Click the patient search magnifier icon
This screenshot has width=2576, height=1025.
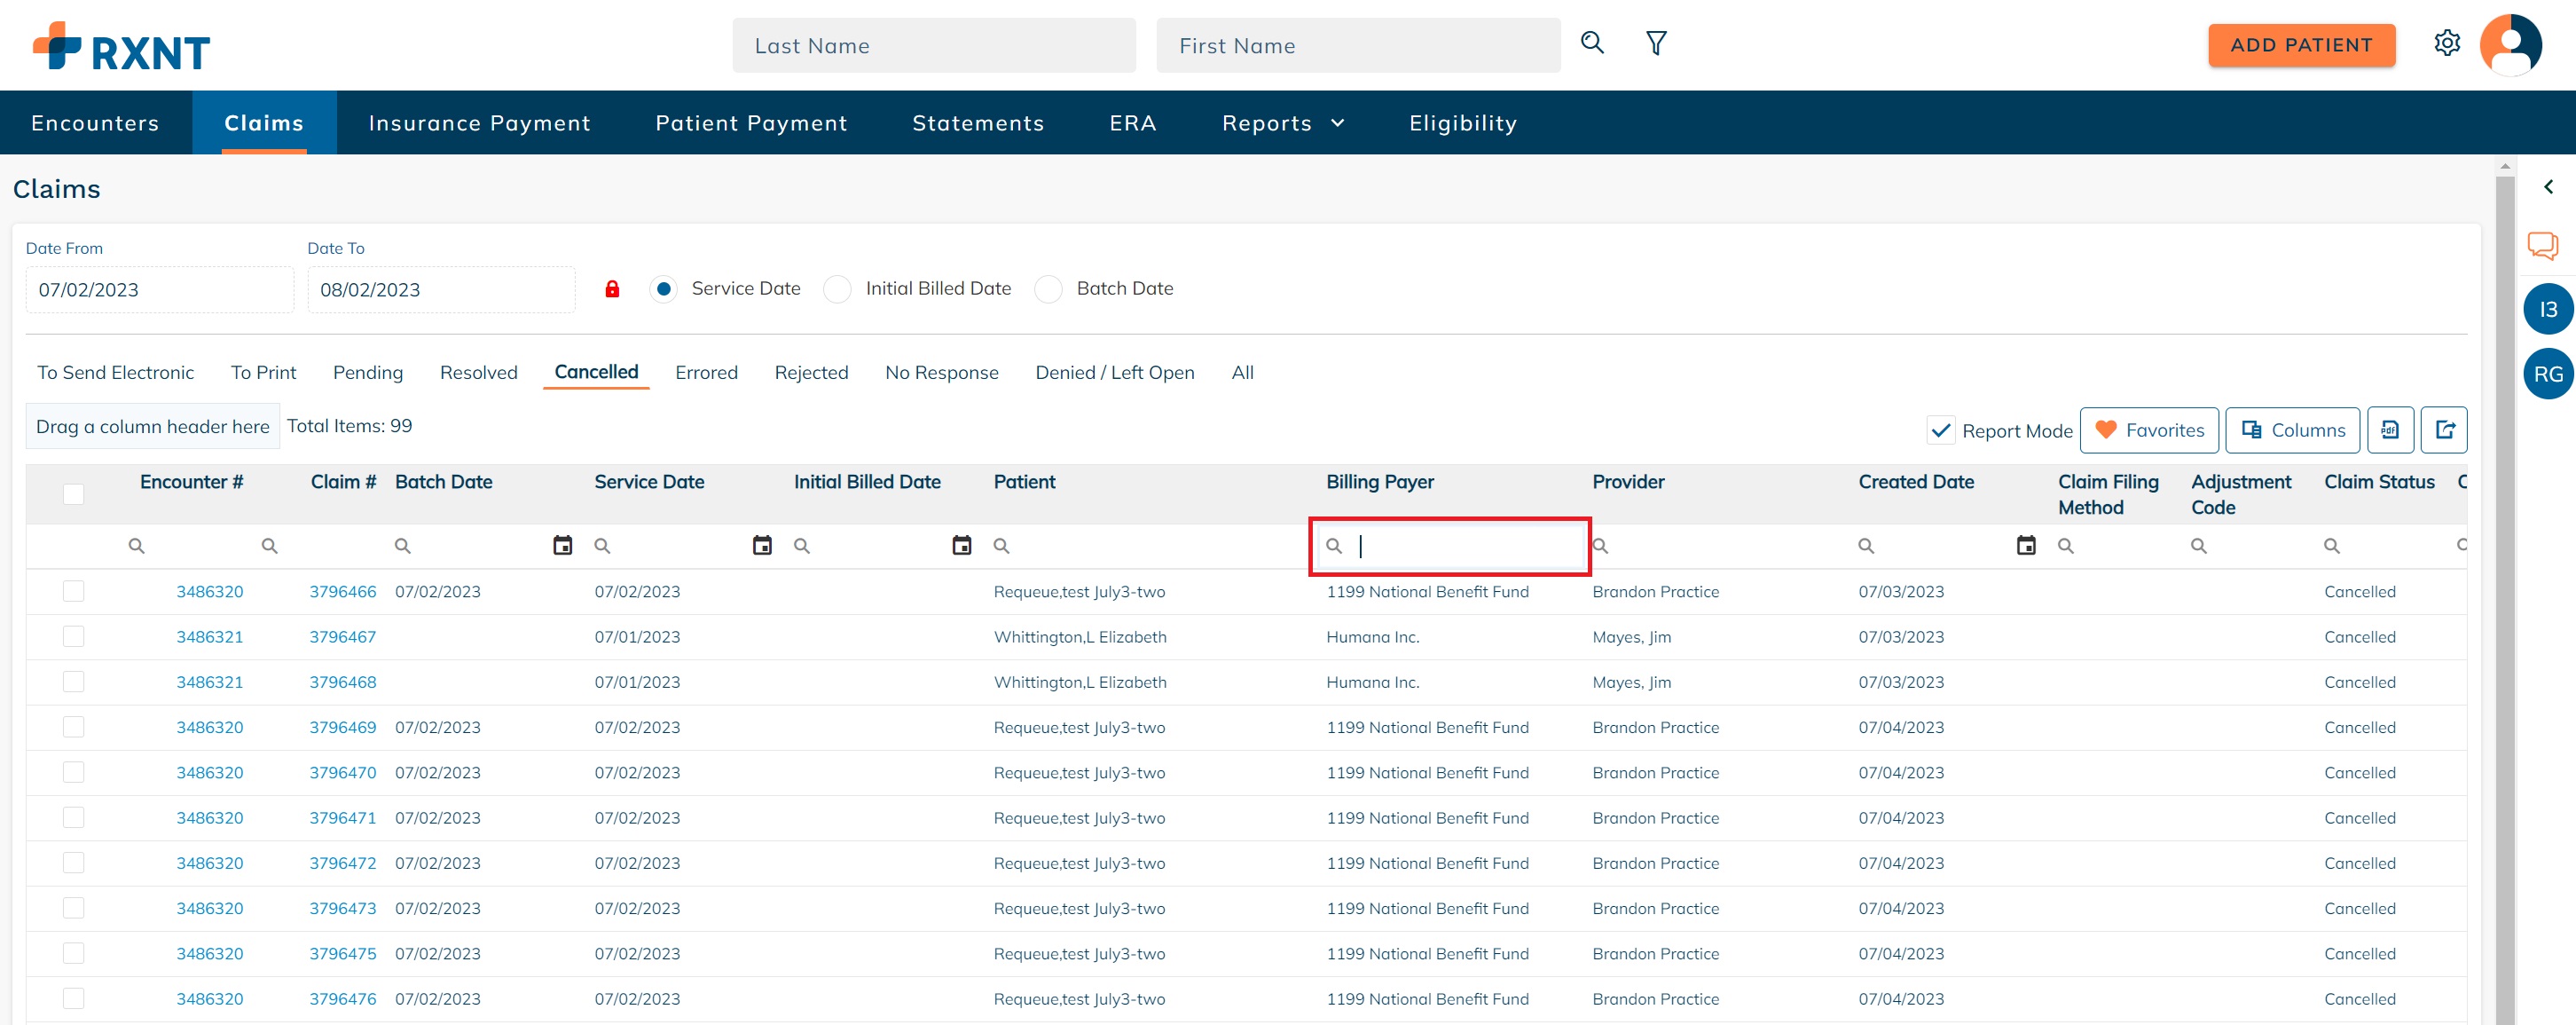click(1592, 43)
